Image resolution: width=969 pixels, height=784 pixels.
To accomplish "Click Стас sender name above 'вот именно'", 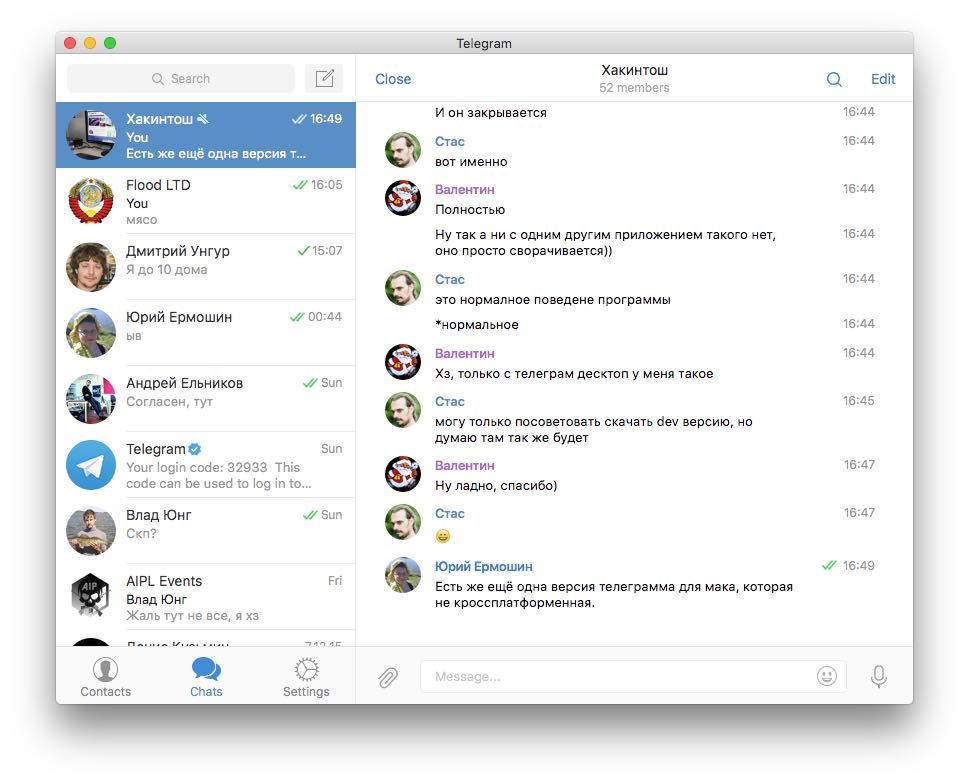I will tap(449, 141).
